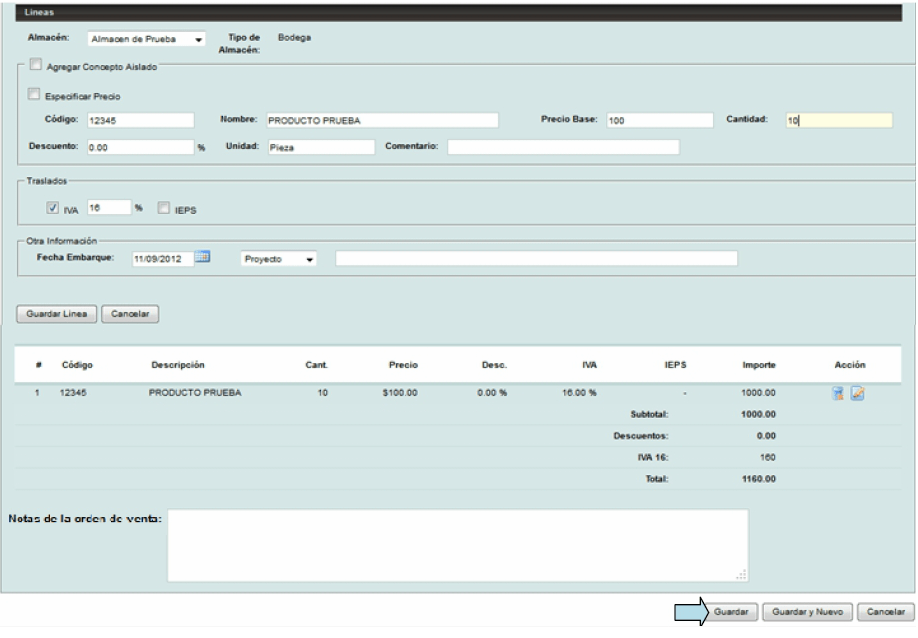Screen dimensions: 918x638
Task: Click the Guardar button at bottom
Action: pyautogui.click(x=730, y=610)
